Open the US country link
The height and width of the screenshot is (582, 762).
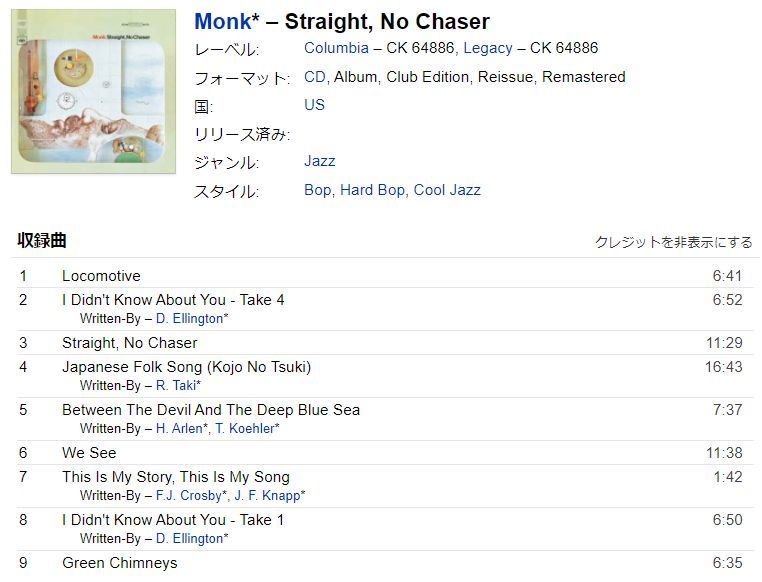pos(314,105)
